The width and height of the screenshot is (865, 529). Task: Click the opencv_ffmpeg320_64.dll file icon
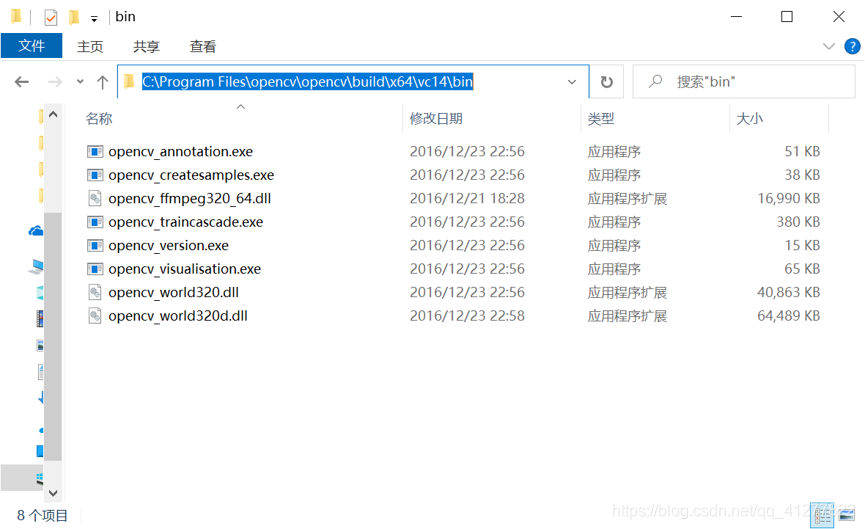pos(95,198)
